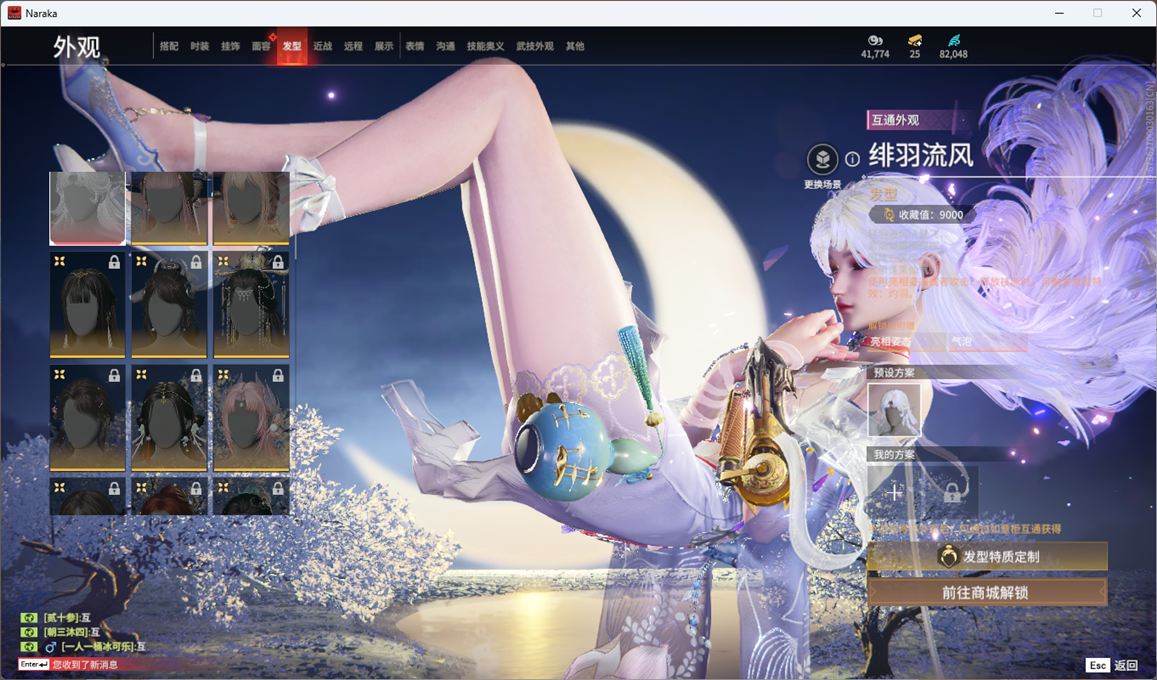The image size is (1157, 680).
Task: Select locked pink hairstyle thumbnail
Action: tap(251, 418)
